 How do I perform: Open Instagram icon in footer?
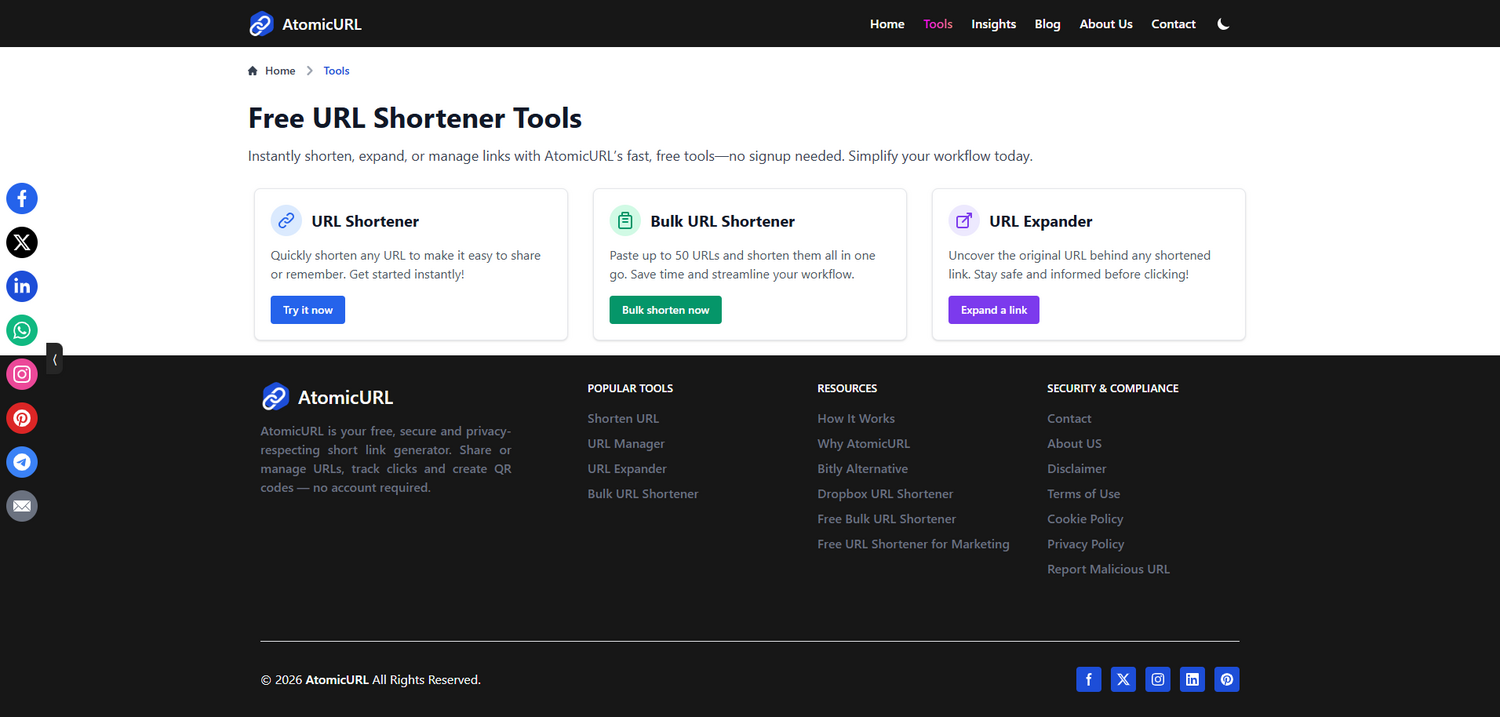tap(1158, 680)
